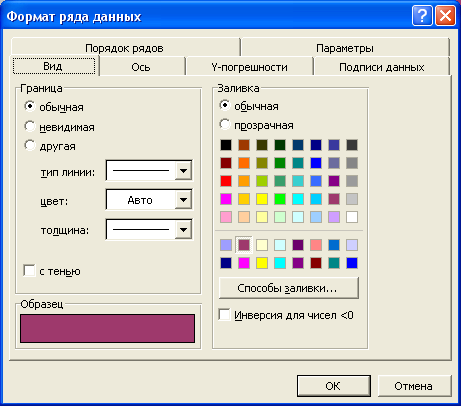The image size is (461, 406).
Task: Select the 'невидимая' border radio button
Action: point(30,126)
